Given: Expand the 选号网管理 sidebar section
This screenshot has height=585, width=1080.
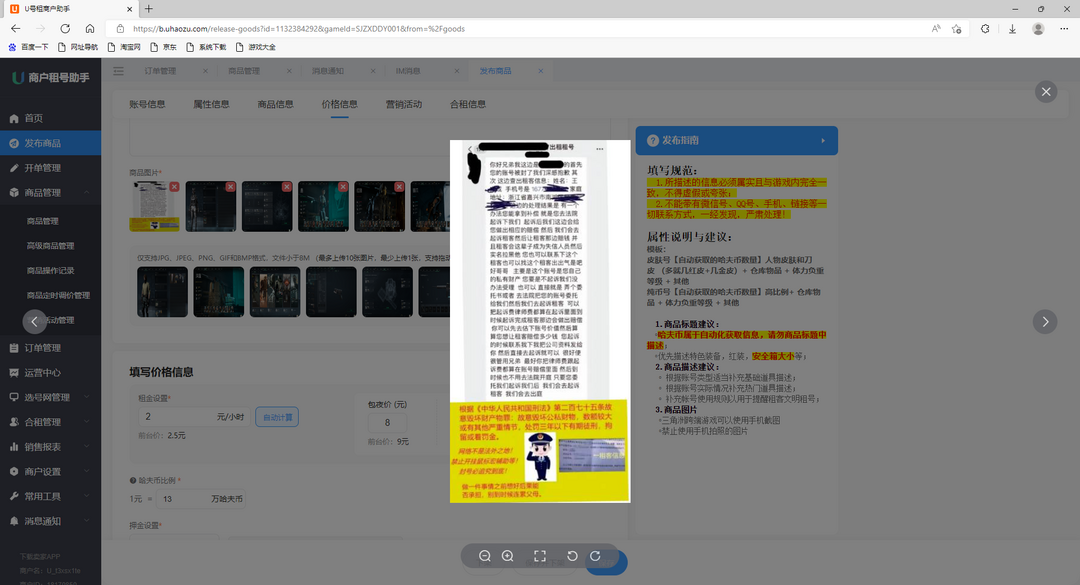Looking at the screenshot, I should tap(50, 397).
